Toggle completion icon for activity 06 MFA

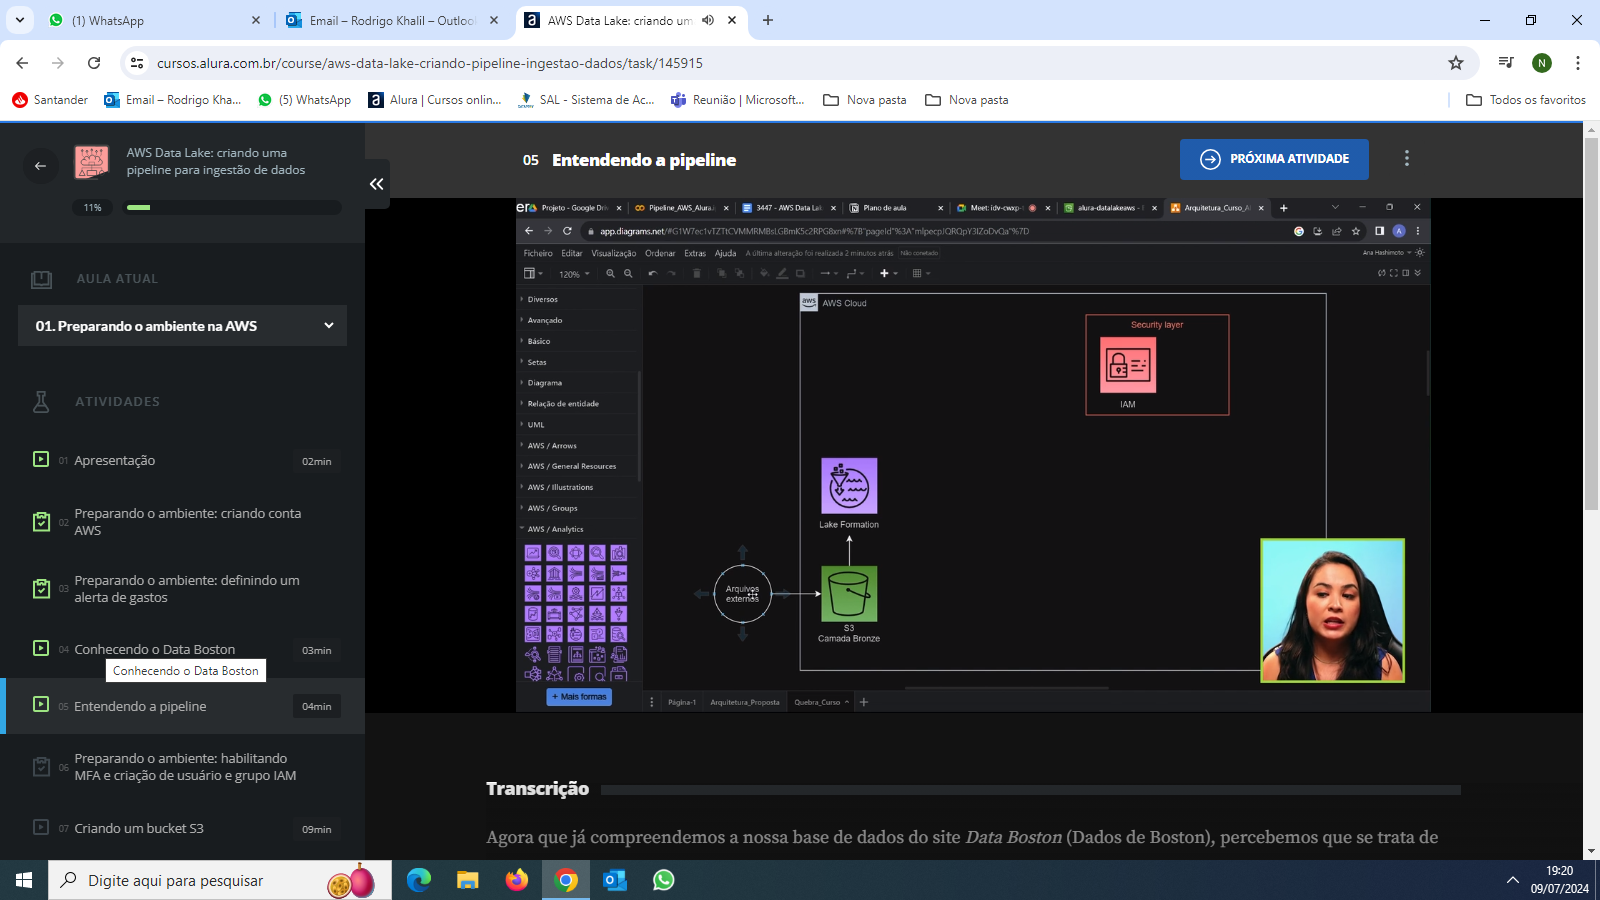pos(41,767)
